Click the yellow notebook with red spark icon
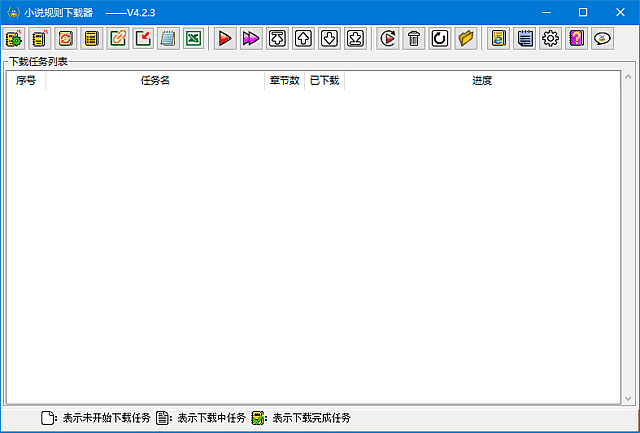Screen dimensions: 640x433 pyautogui.click(x=40, y=39)
